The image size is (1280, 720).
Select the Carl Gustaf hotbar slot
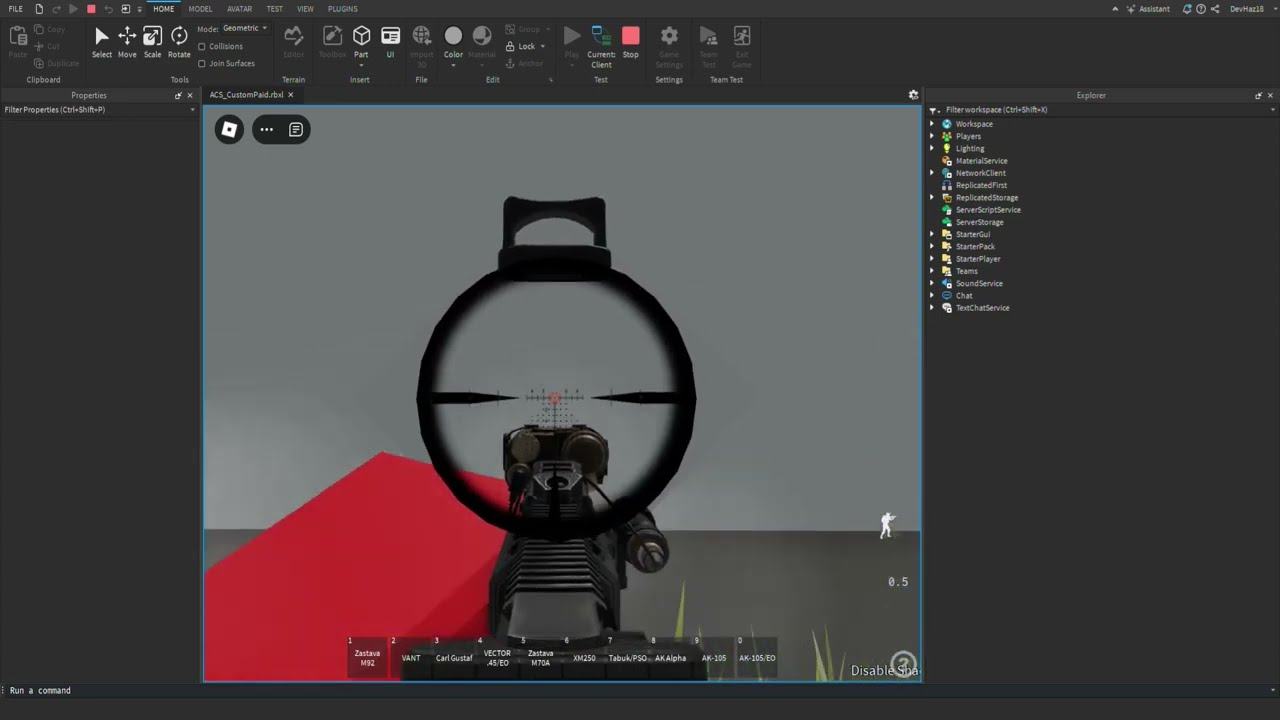coord(454,658)
